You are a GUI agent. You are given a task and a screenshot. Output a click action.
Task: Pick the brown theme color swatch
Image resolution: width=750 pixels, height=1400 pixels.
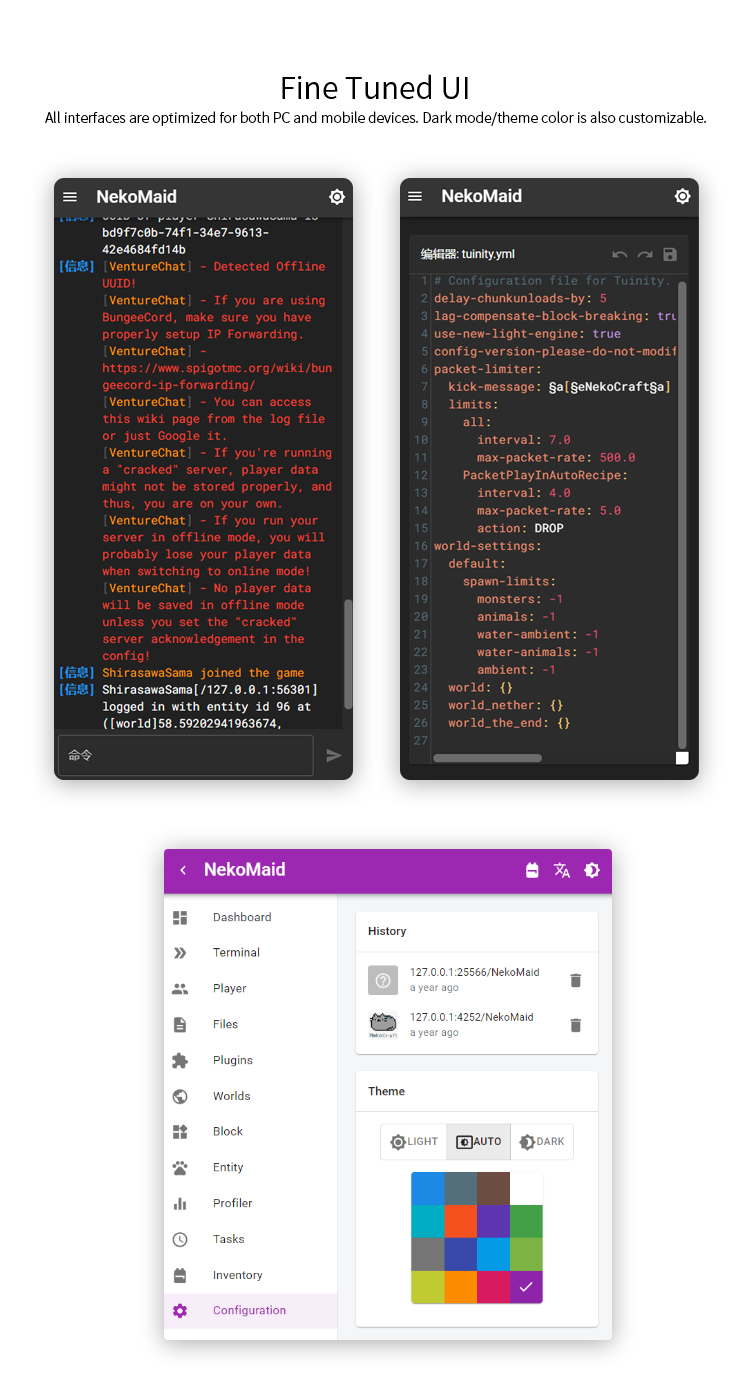(493, 1188)
